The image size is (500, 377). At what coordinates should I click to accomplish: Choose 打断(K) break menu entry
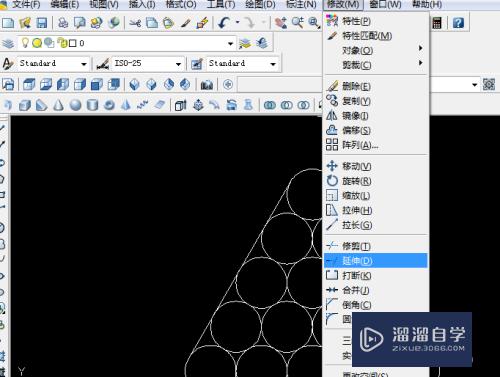click(x=376, y=275)
